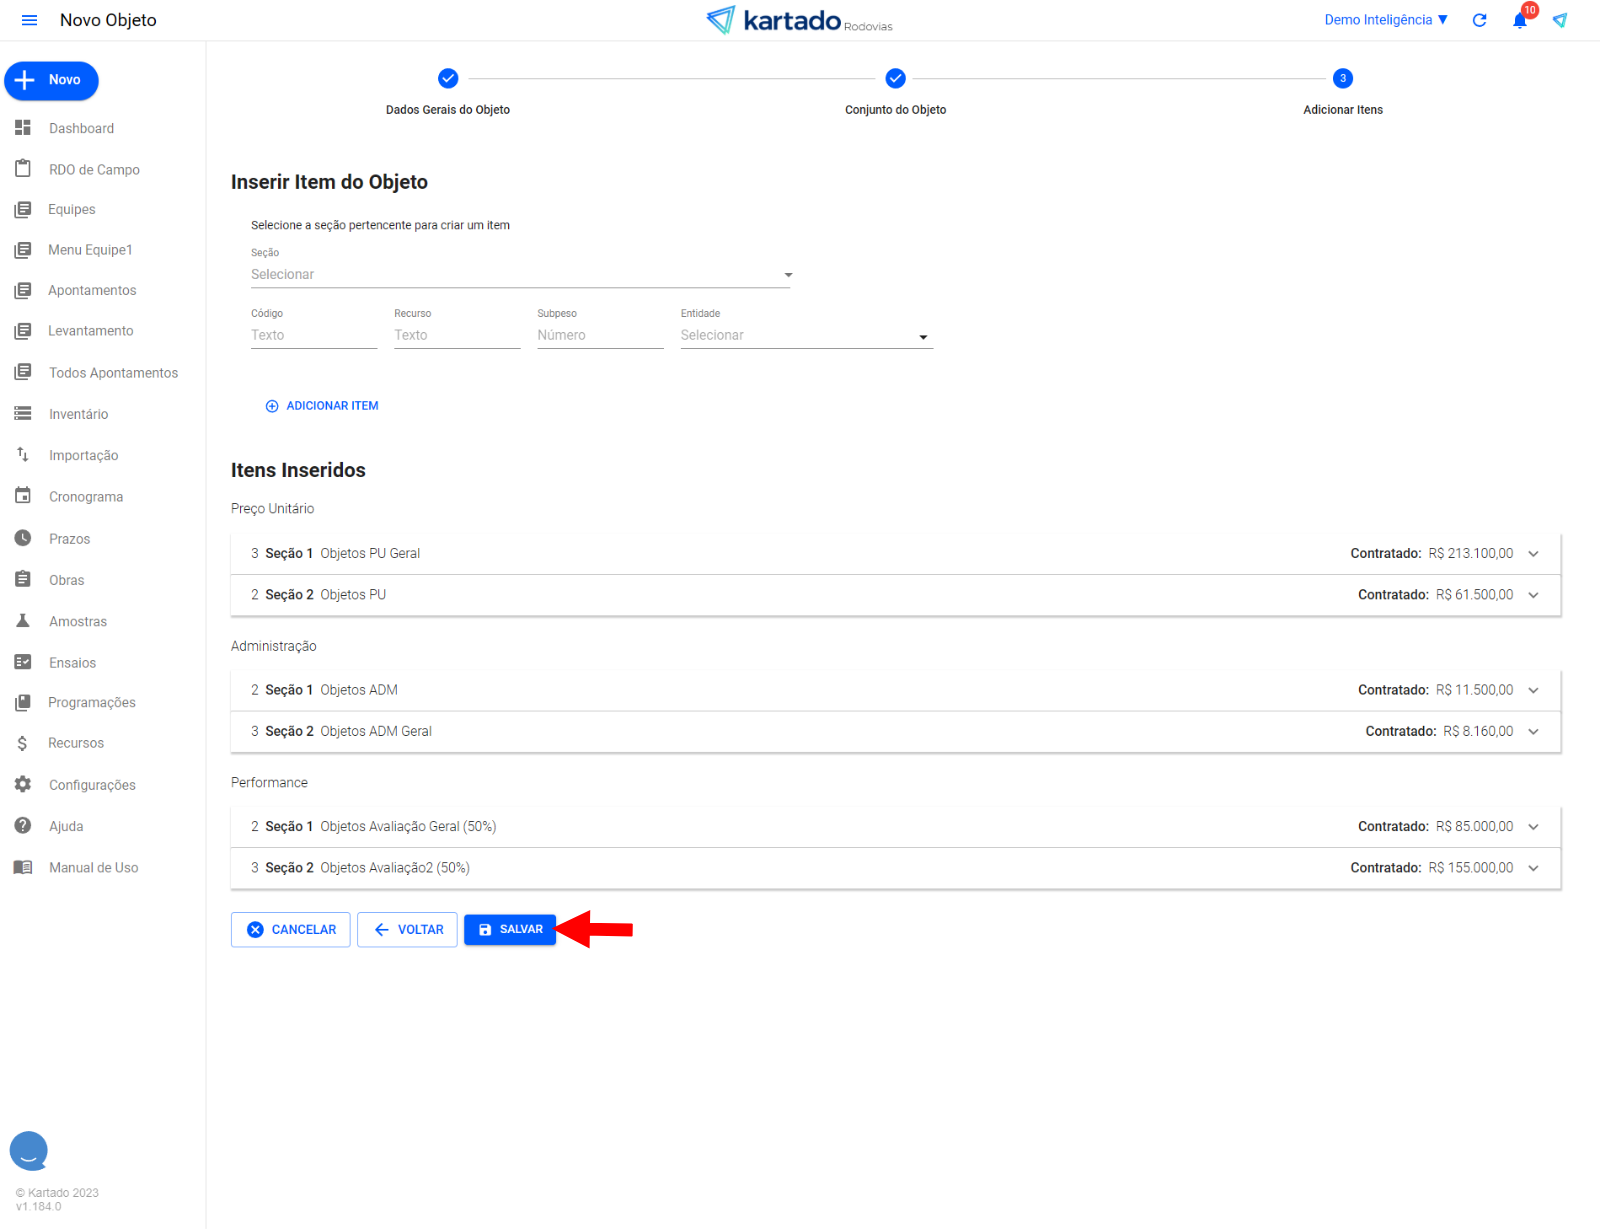Screen dimensions: 1601x1230
Task: Click the Adicionar Item link
Action: point(322,406)
